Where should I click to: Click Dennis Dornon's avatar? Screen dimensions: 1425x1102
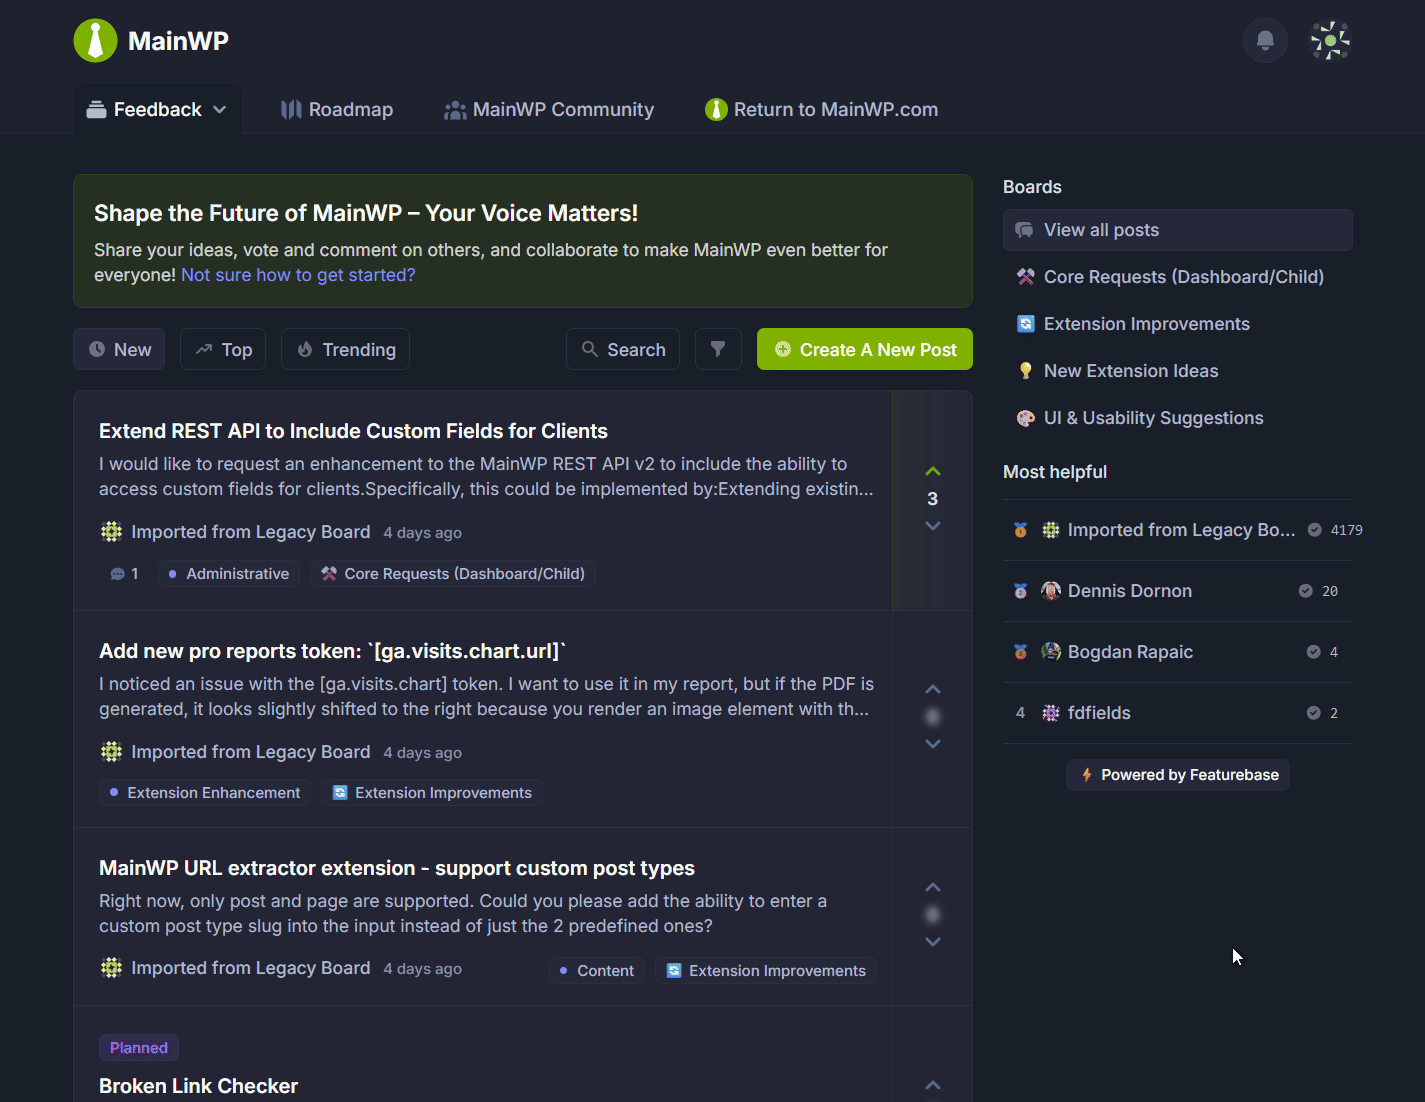coord(1051,591)
